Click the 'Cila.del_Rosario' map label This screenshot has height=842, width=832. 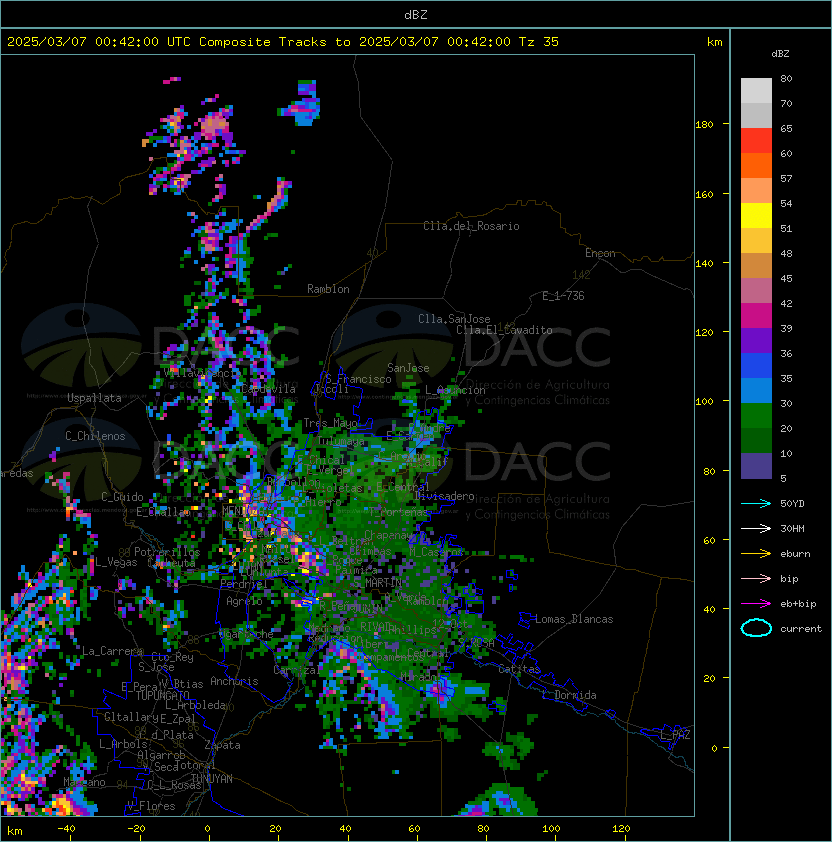(x=471, y=226)
